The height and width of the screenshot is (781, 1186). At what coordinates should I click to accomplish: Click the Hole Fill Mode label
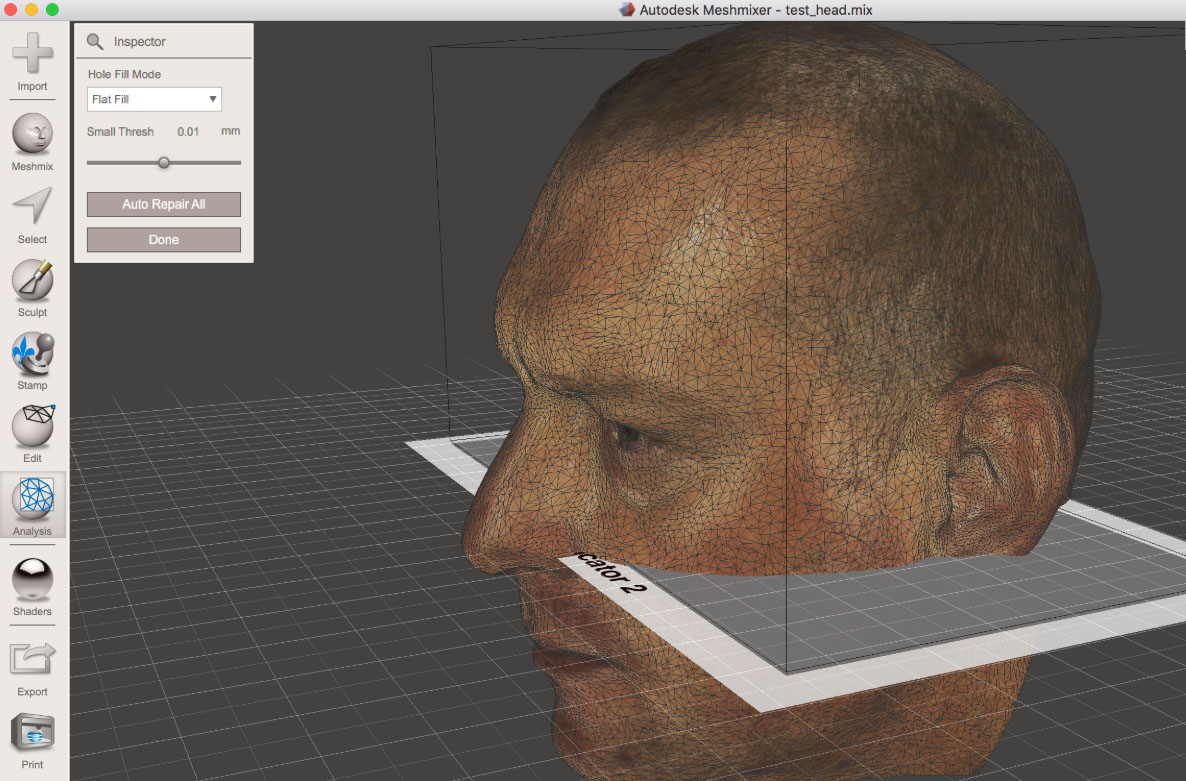click(x=124, y=74)
